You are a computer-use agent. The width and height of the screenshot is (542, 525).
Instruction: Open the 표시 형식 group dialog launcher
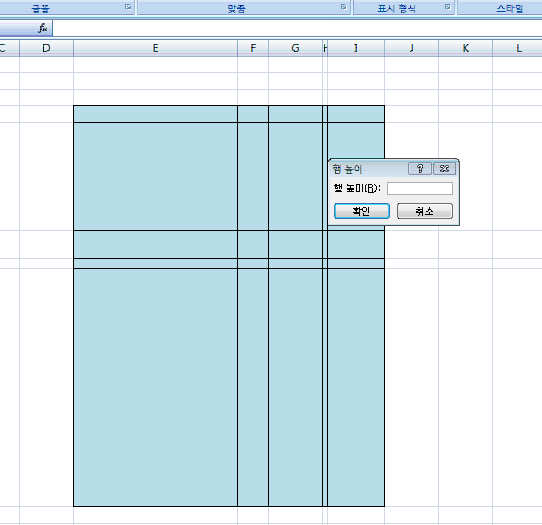coord(448,7)
